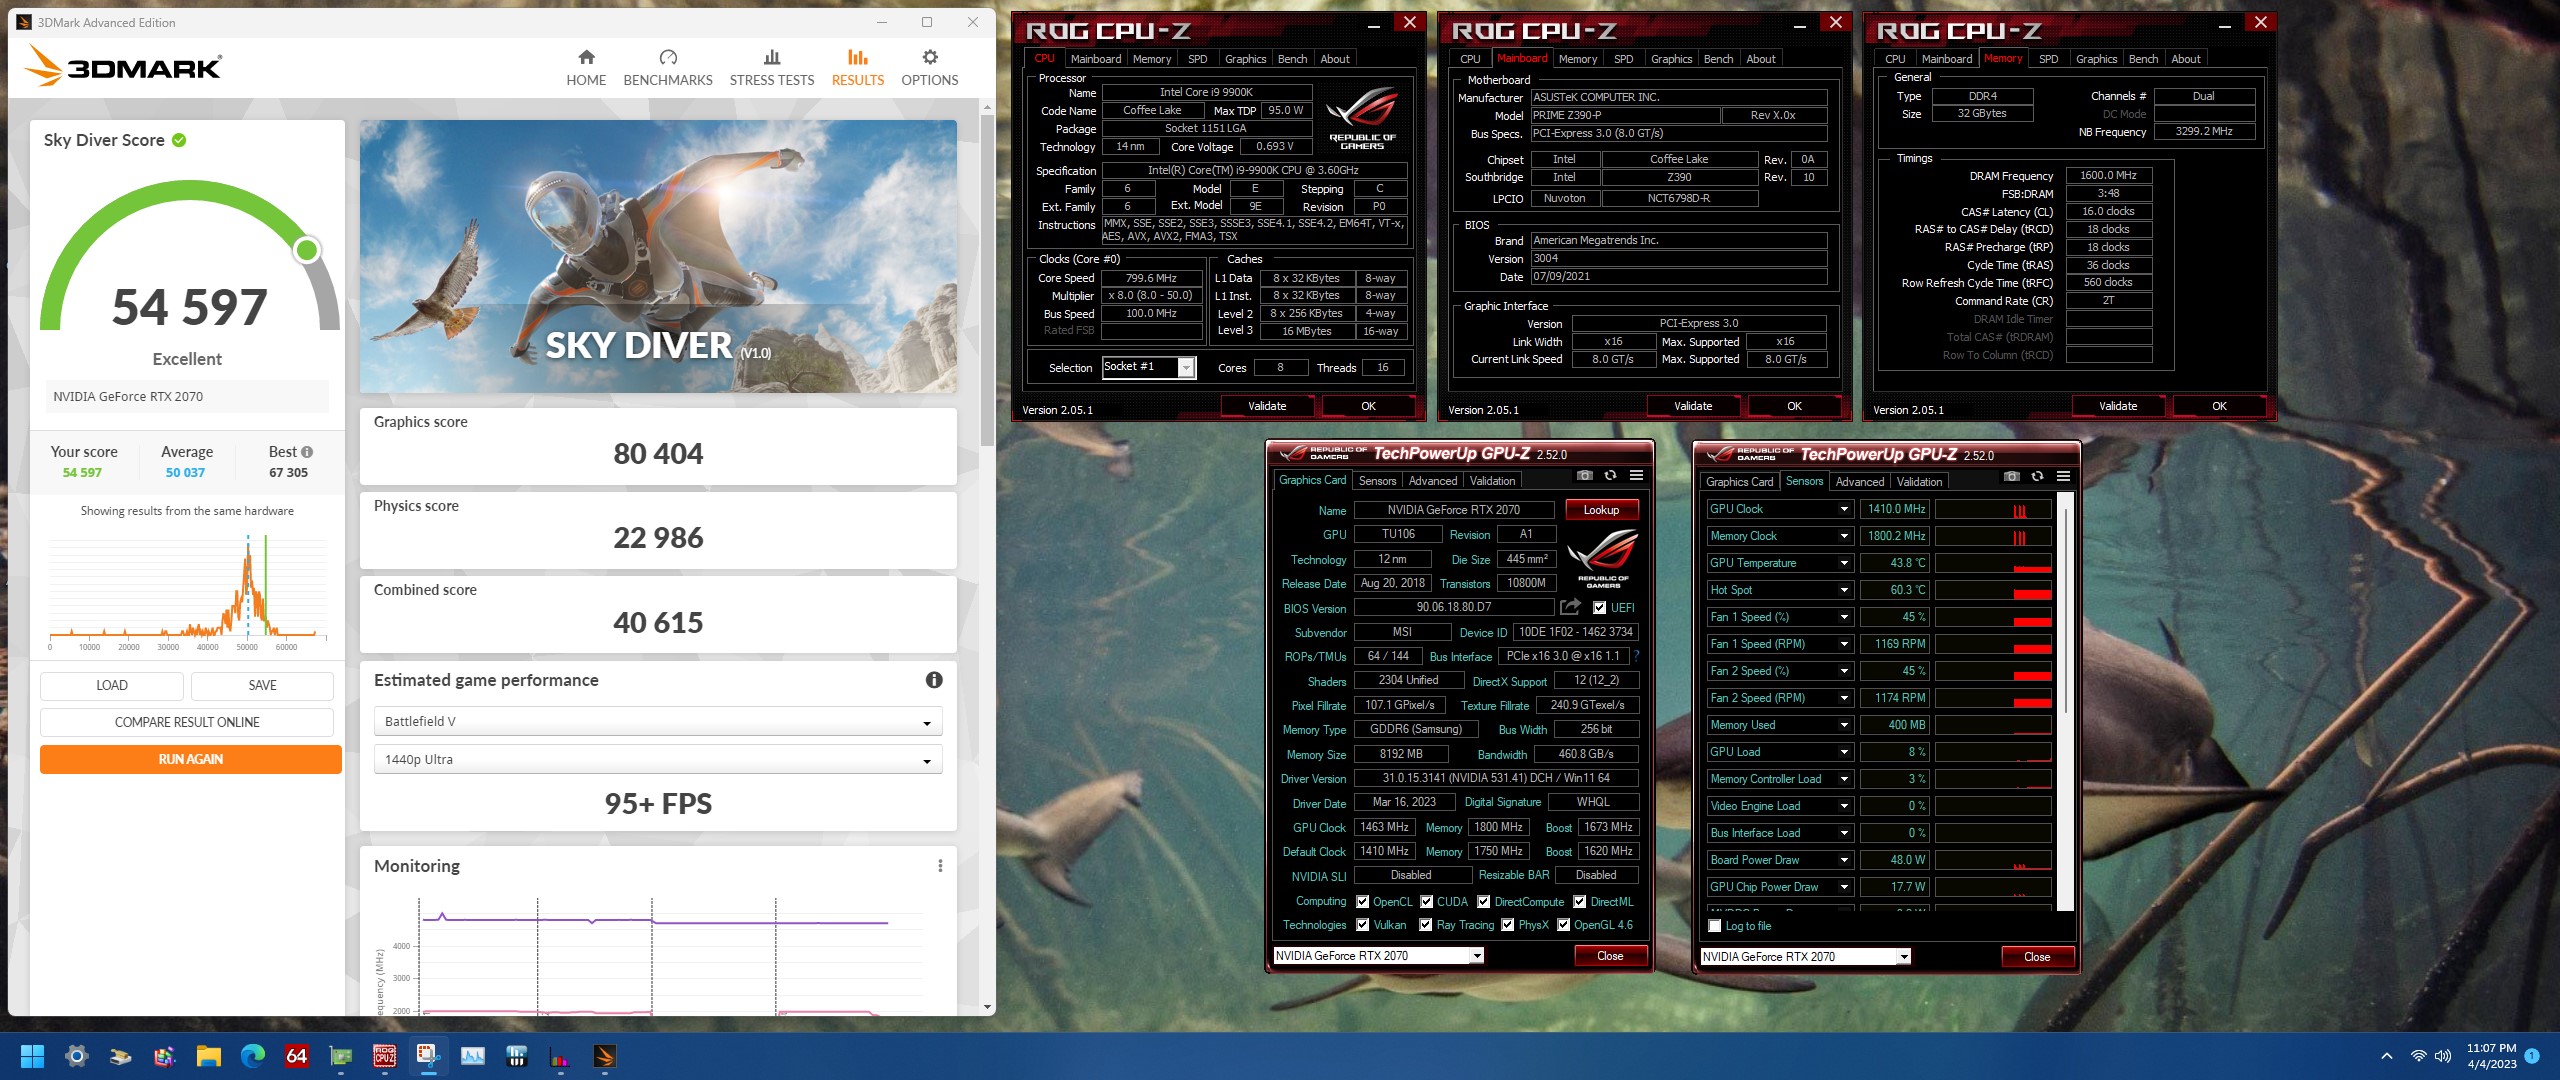Open volume control in system tray
Image resolution: width=2560 pixels, height=1080 pixels.
click(x=2443, y=1056)
